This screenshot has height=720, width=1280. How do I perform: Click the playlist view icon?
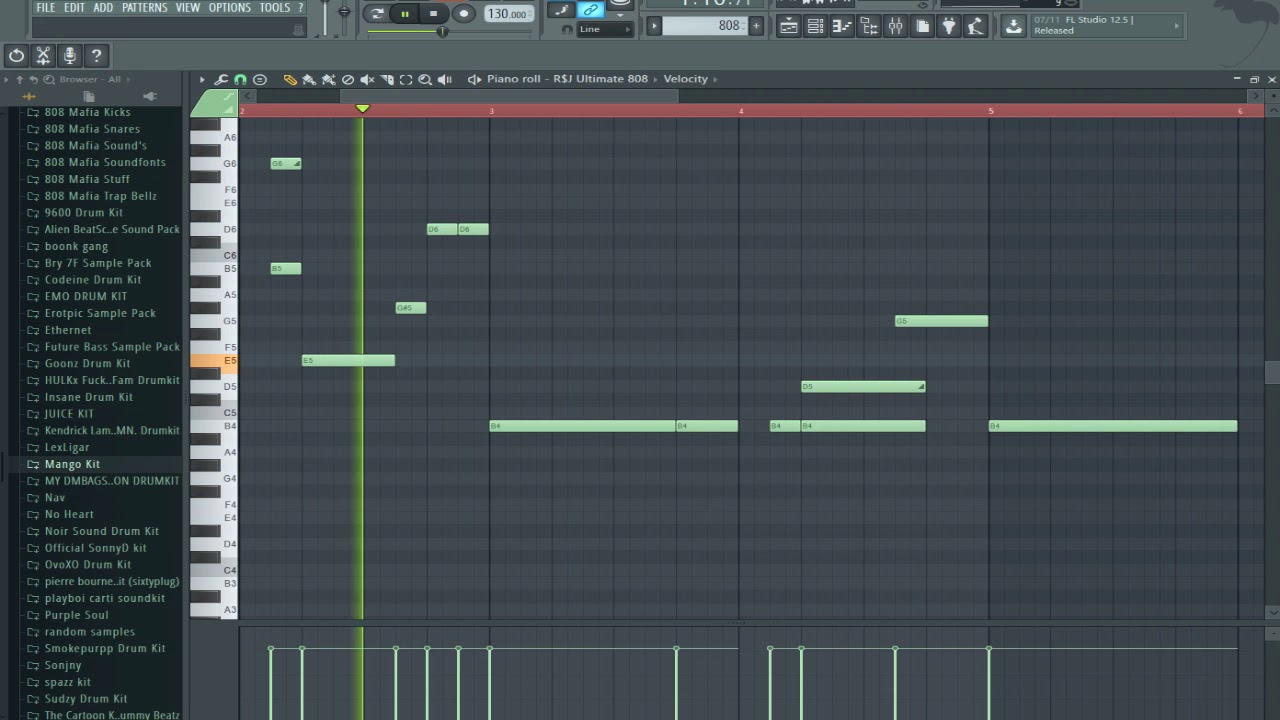788,27
